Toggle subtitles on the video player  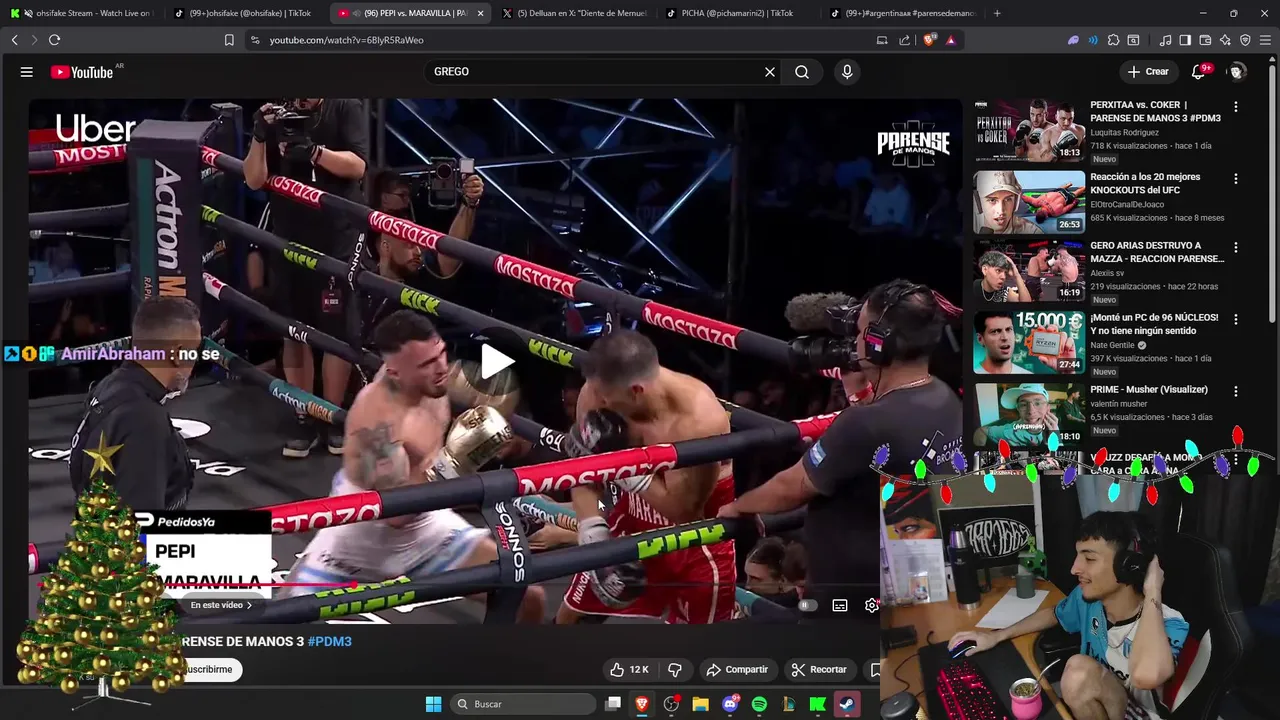[x=840, y=605]
